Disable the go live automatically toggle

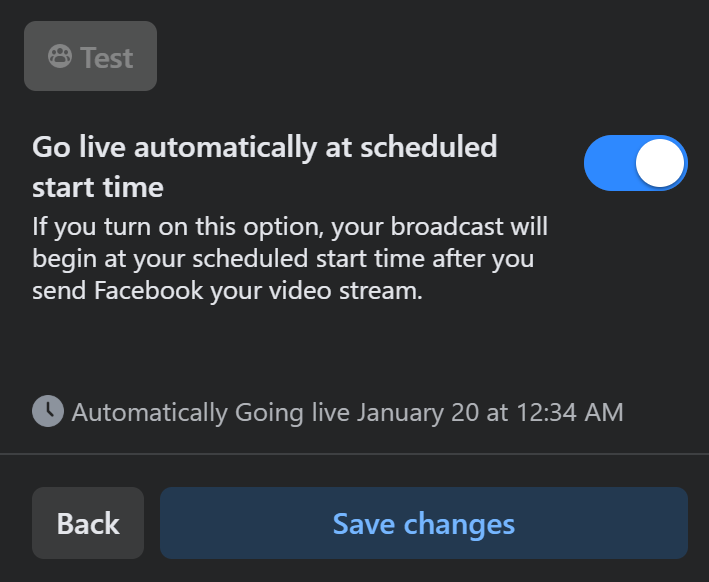click(x=636, y=163)
